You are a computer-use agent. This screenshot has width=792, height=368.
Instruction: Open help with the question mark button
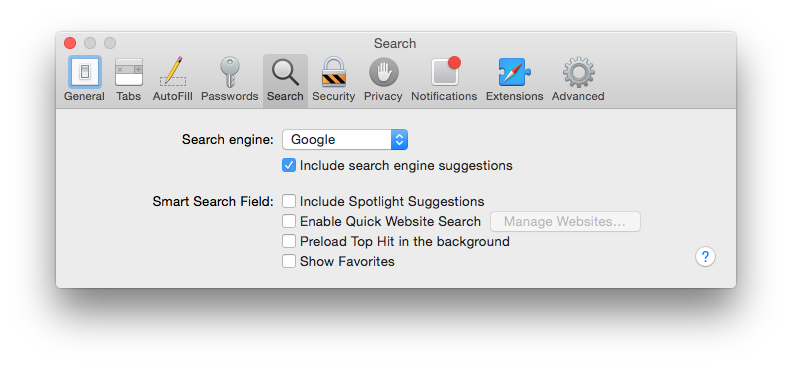(705, 256)
